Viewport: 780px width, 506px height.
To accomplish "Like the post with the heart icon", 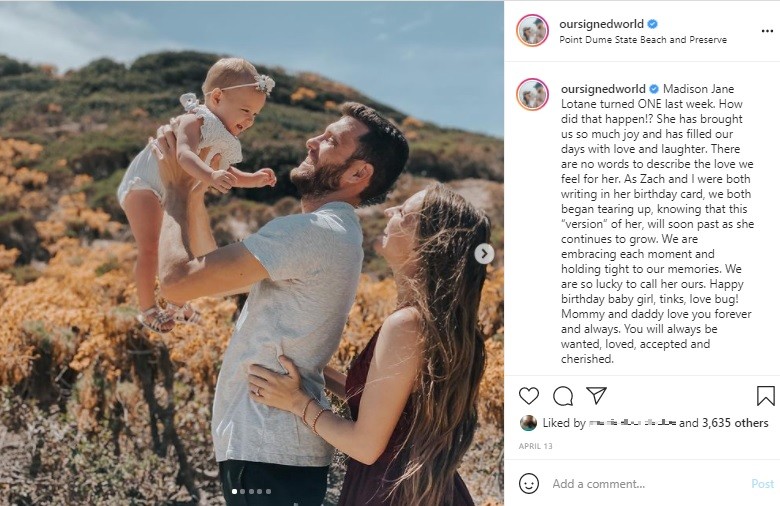I will pyautogui.click(x=529, y=396).
